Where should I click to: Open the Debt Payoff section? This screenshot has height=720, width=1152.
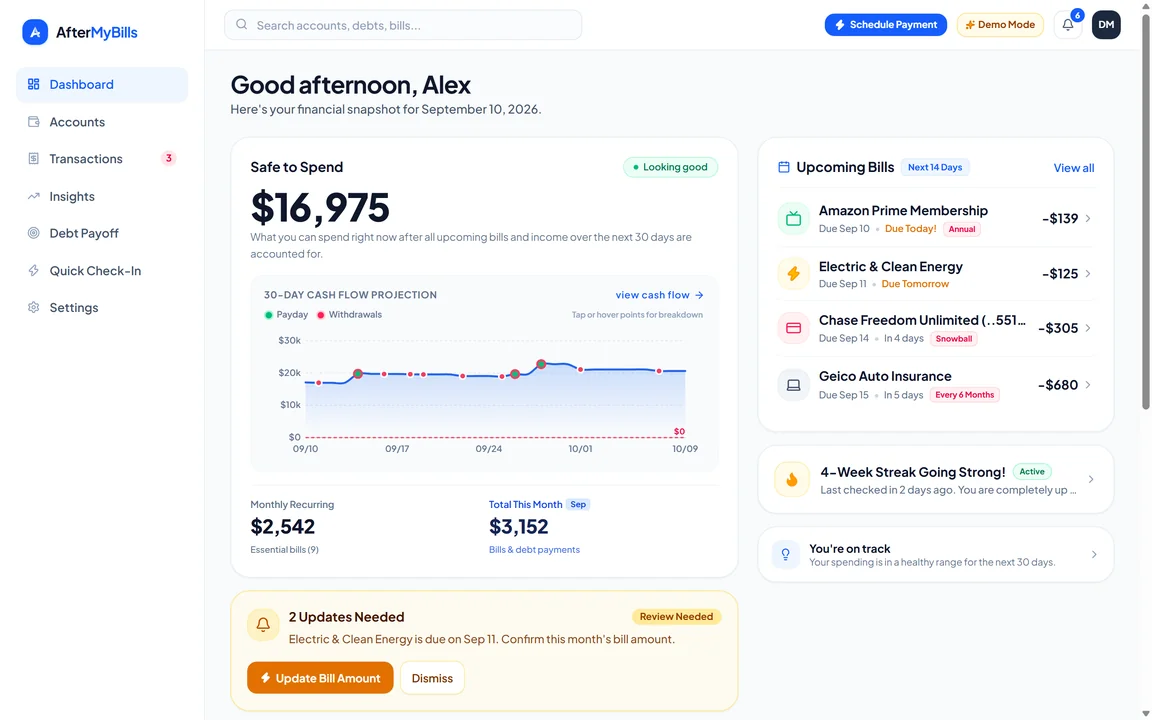click(x=102, y=233)
